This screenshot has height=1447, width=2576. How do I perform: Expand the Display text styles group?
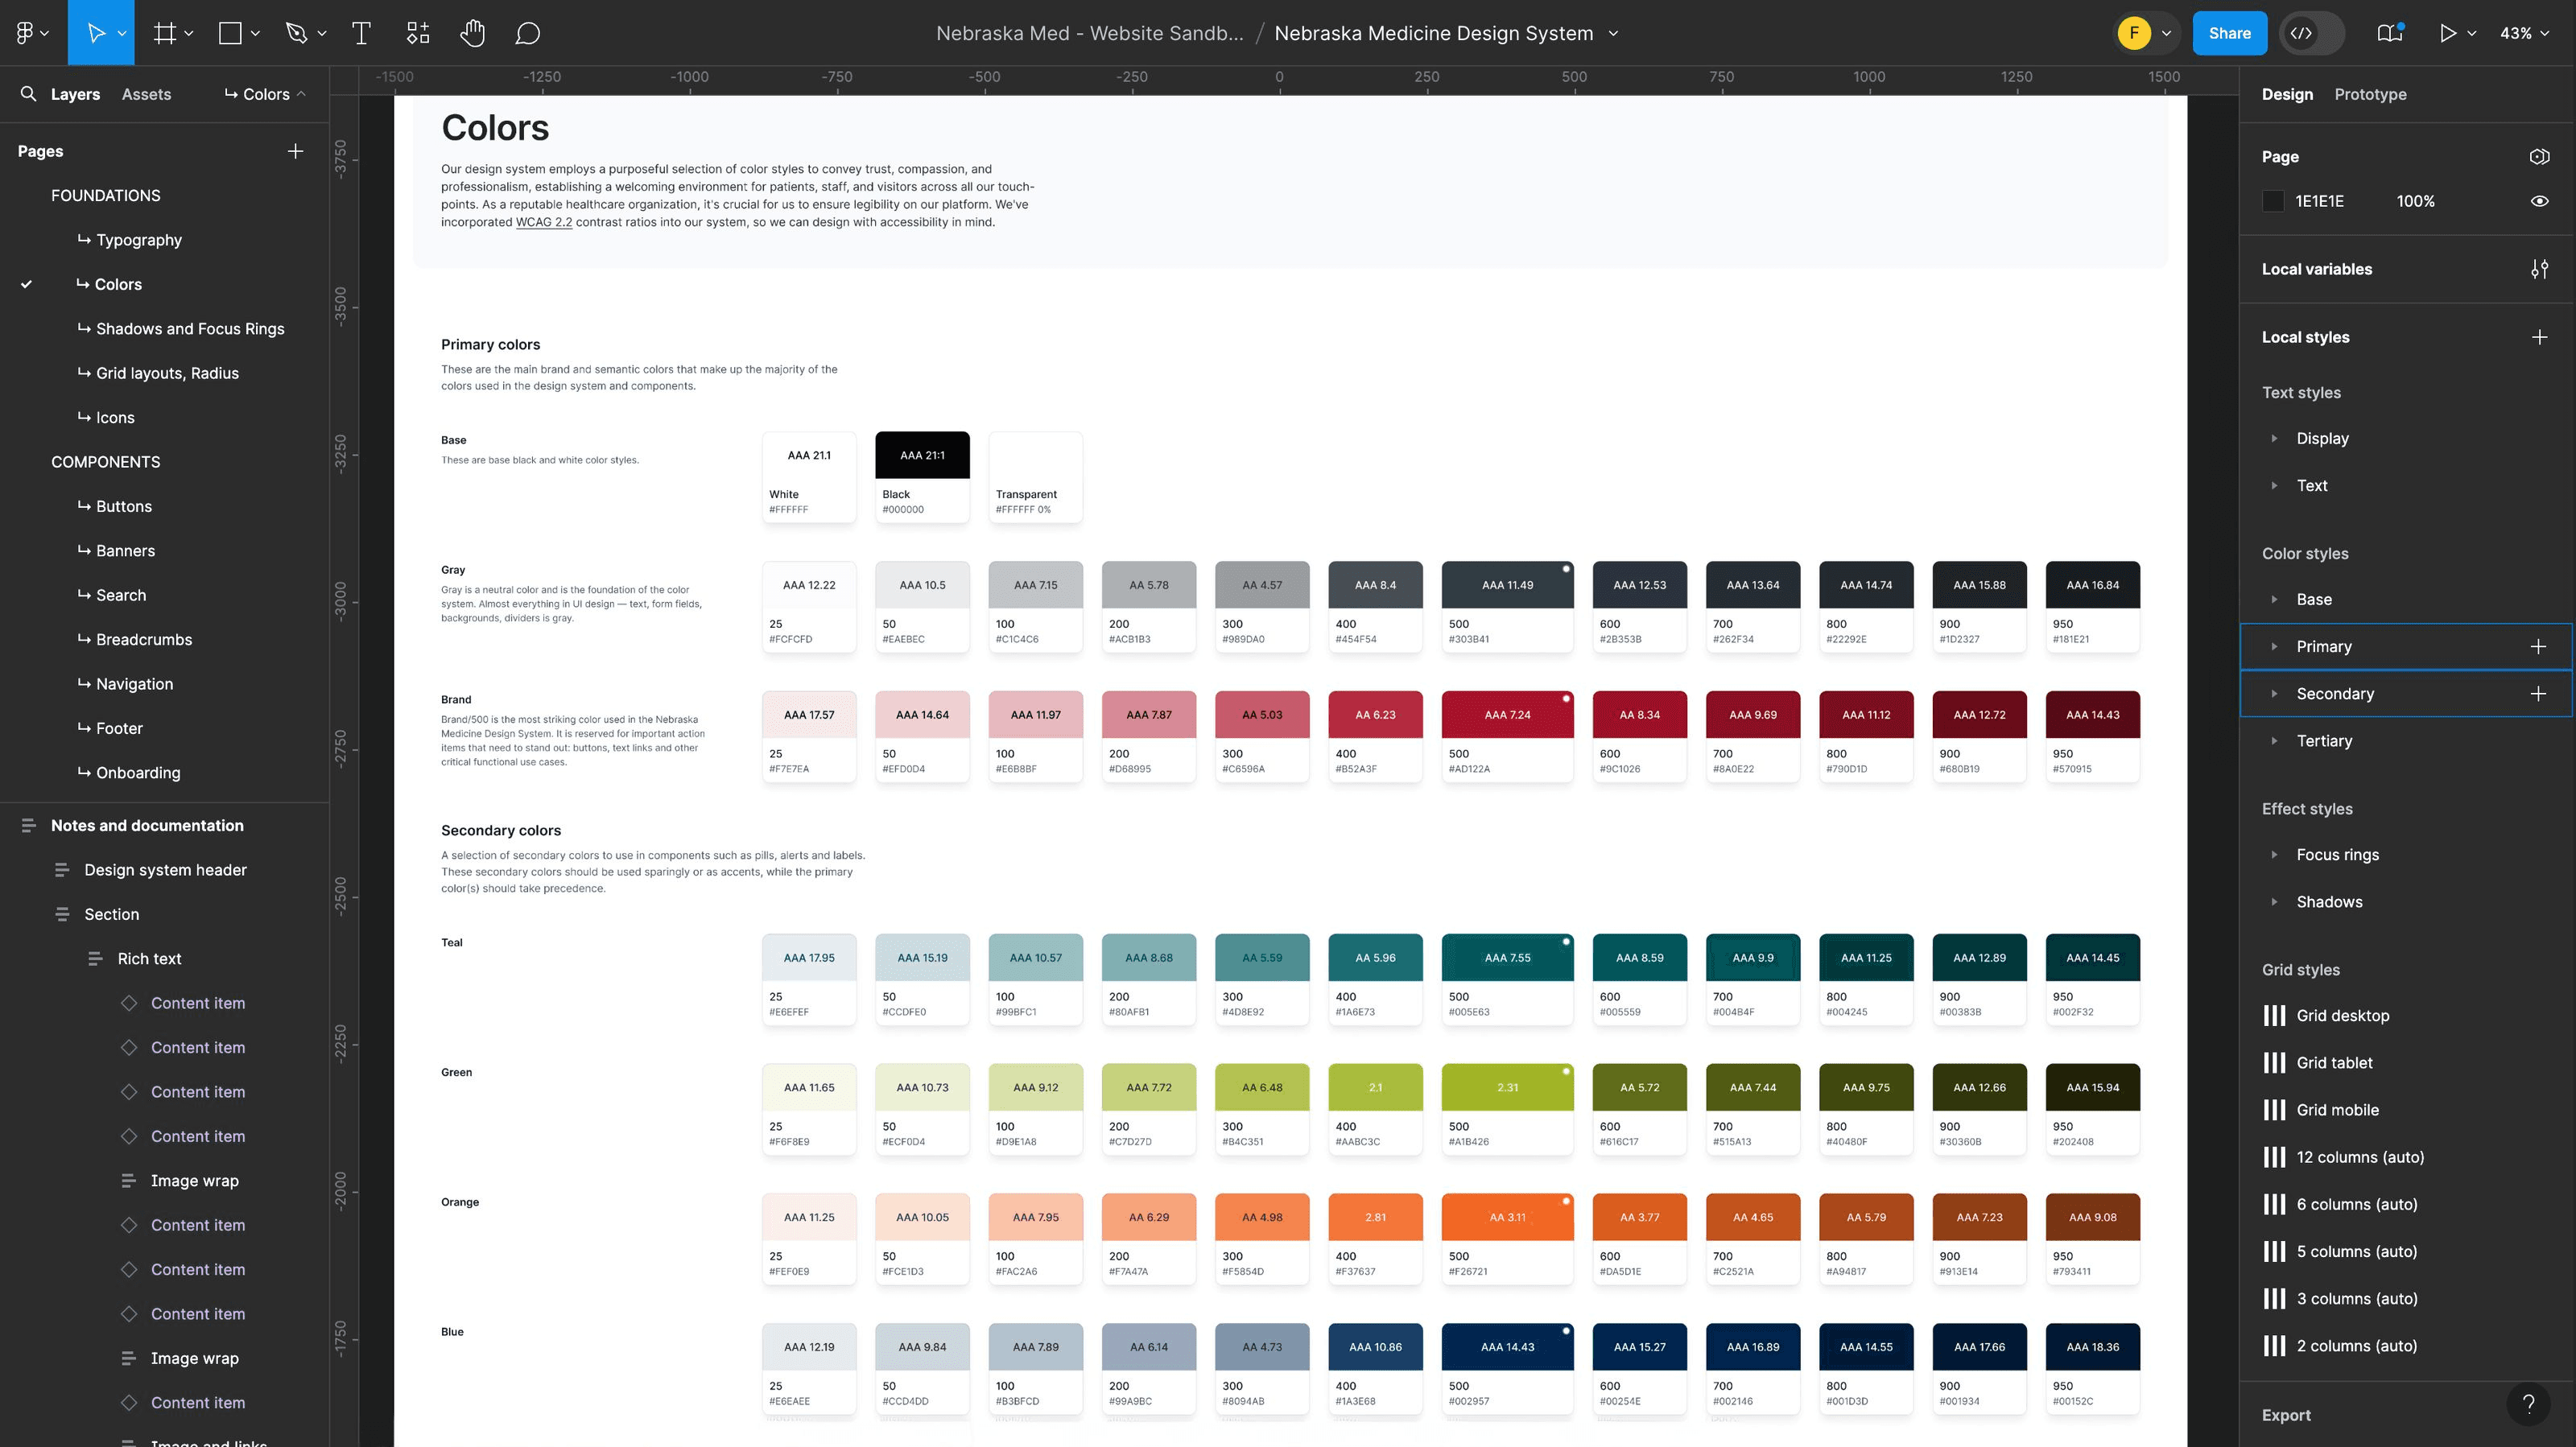2274,439
